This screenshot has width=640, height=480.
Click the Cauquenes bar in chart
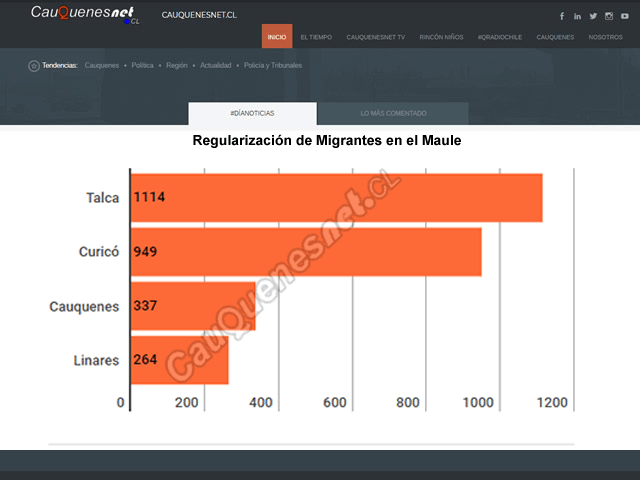tap(193, 306)
